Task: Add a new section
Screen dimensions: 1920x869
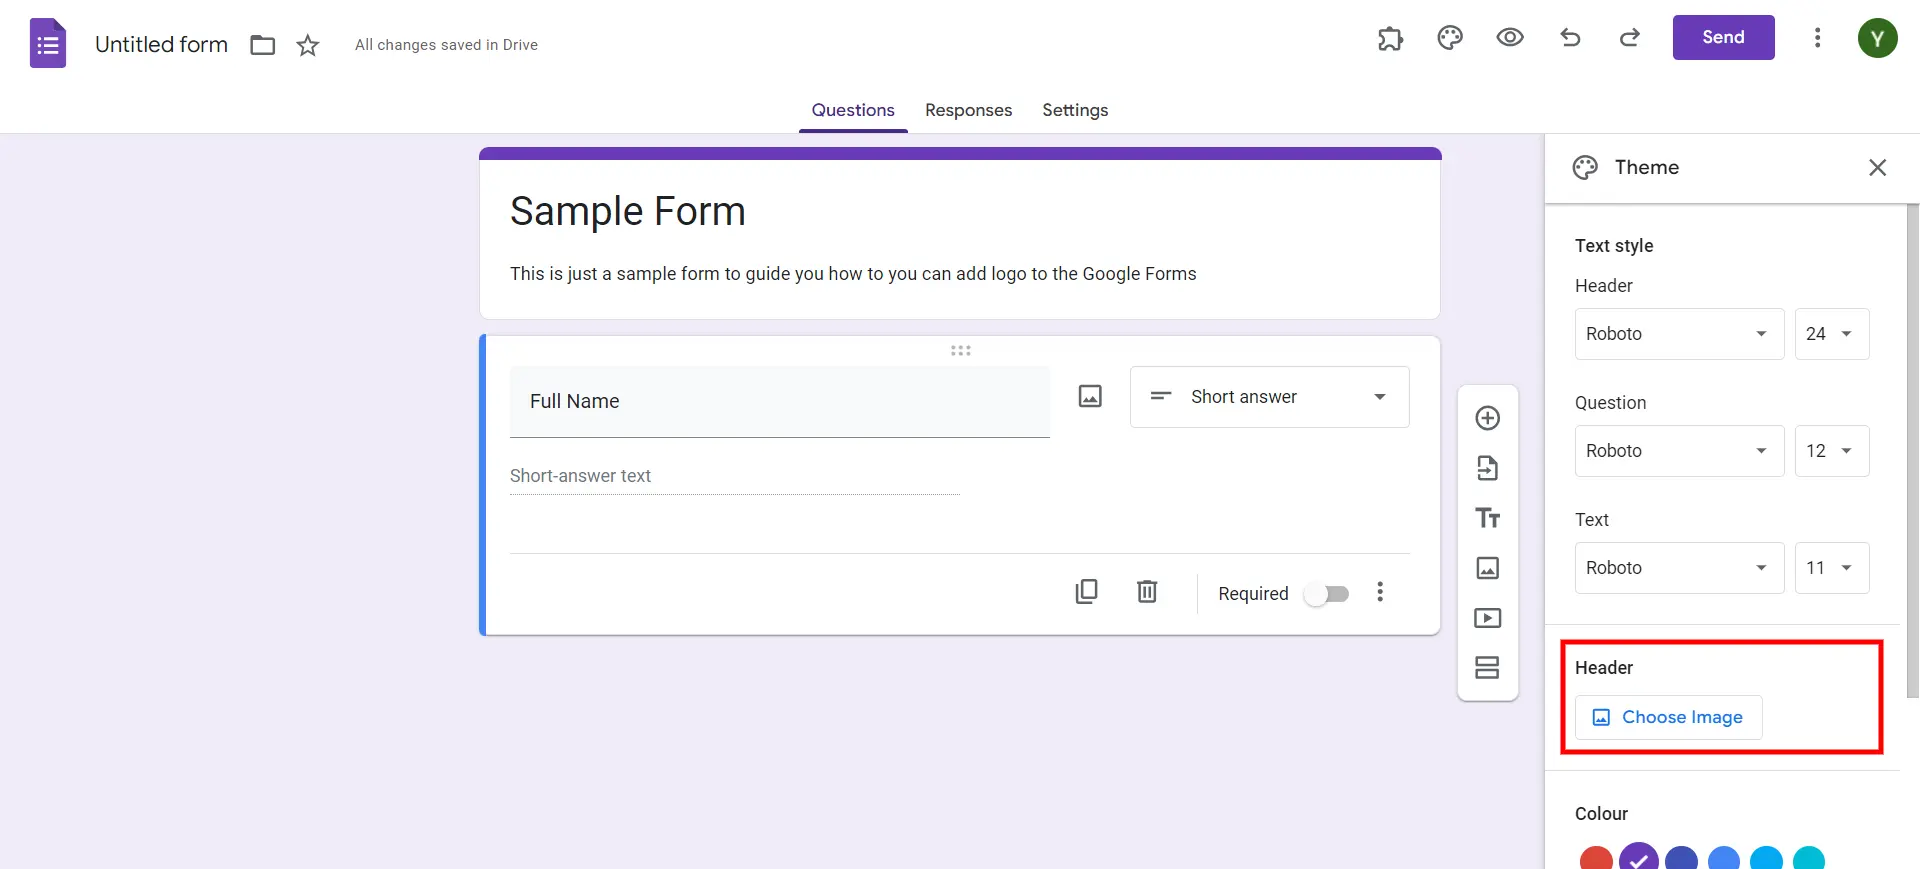Action: [x=1488, y=668]
